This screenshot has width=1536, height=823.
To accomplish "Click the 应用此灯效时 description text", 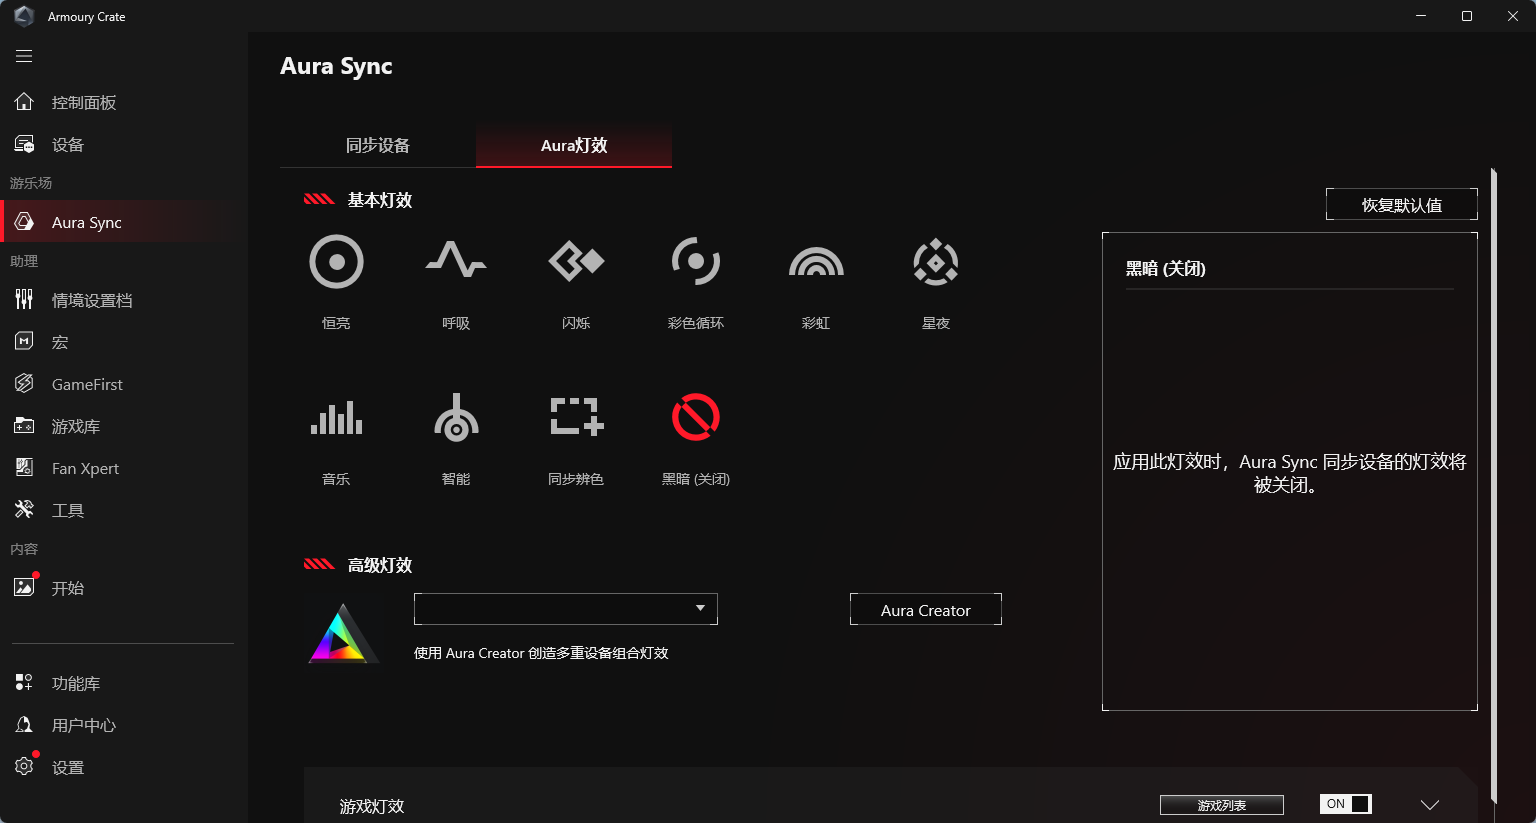I will click(x=1290, y=473).
